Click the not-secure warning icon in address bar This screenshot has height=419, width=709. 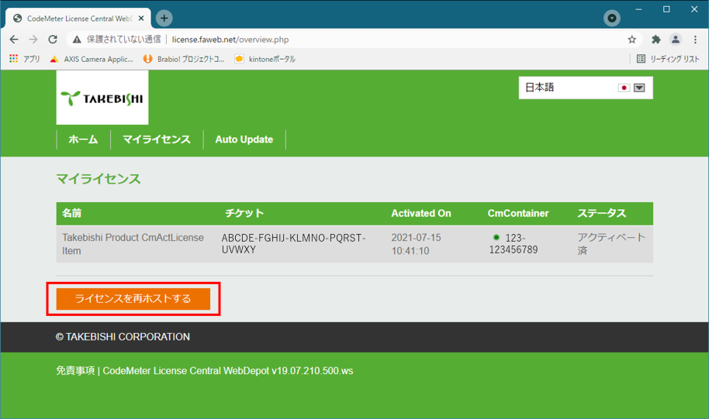(77, 40)
